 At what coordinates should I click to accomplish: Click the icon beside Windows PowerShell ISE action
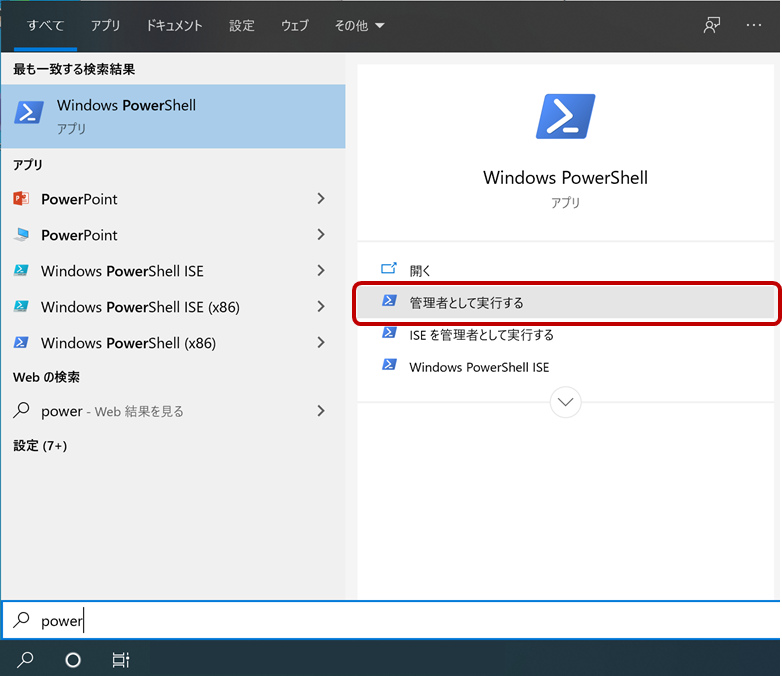tap(389, 365)
